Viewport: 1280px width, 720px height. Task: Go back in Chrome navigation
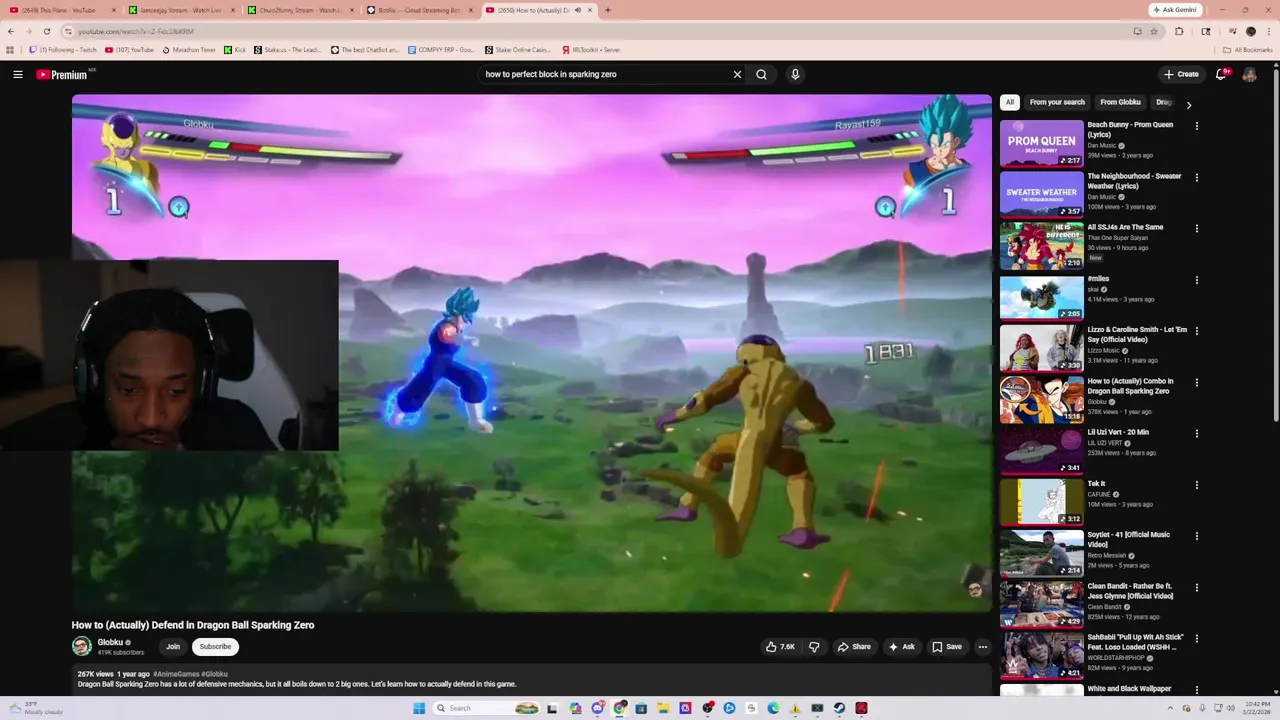11,31
